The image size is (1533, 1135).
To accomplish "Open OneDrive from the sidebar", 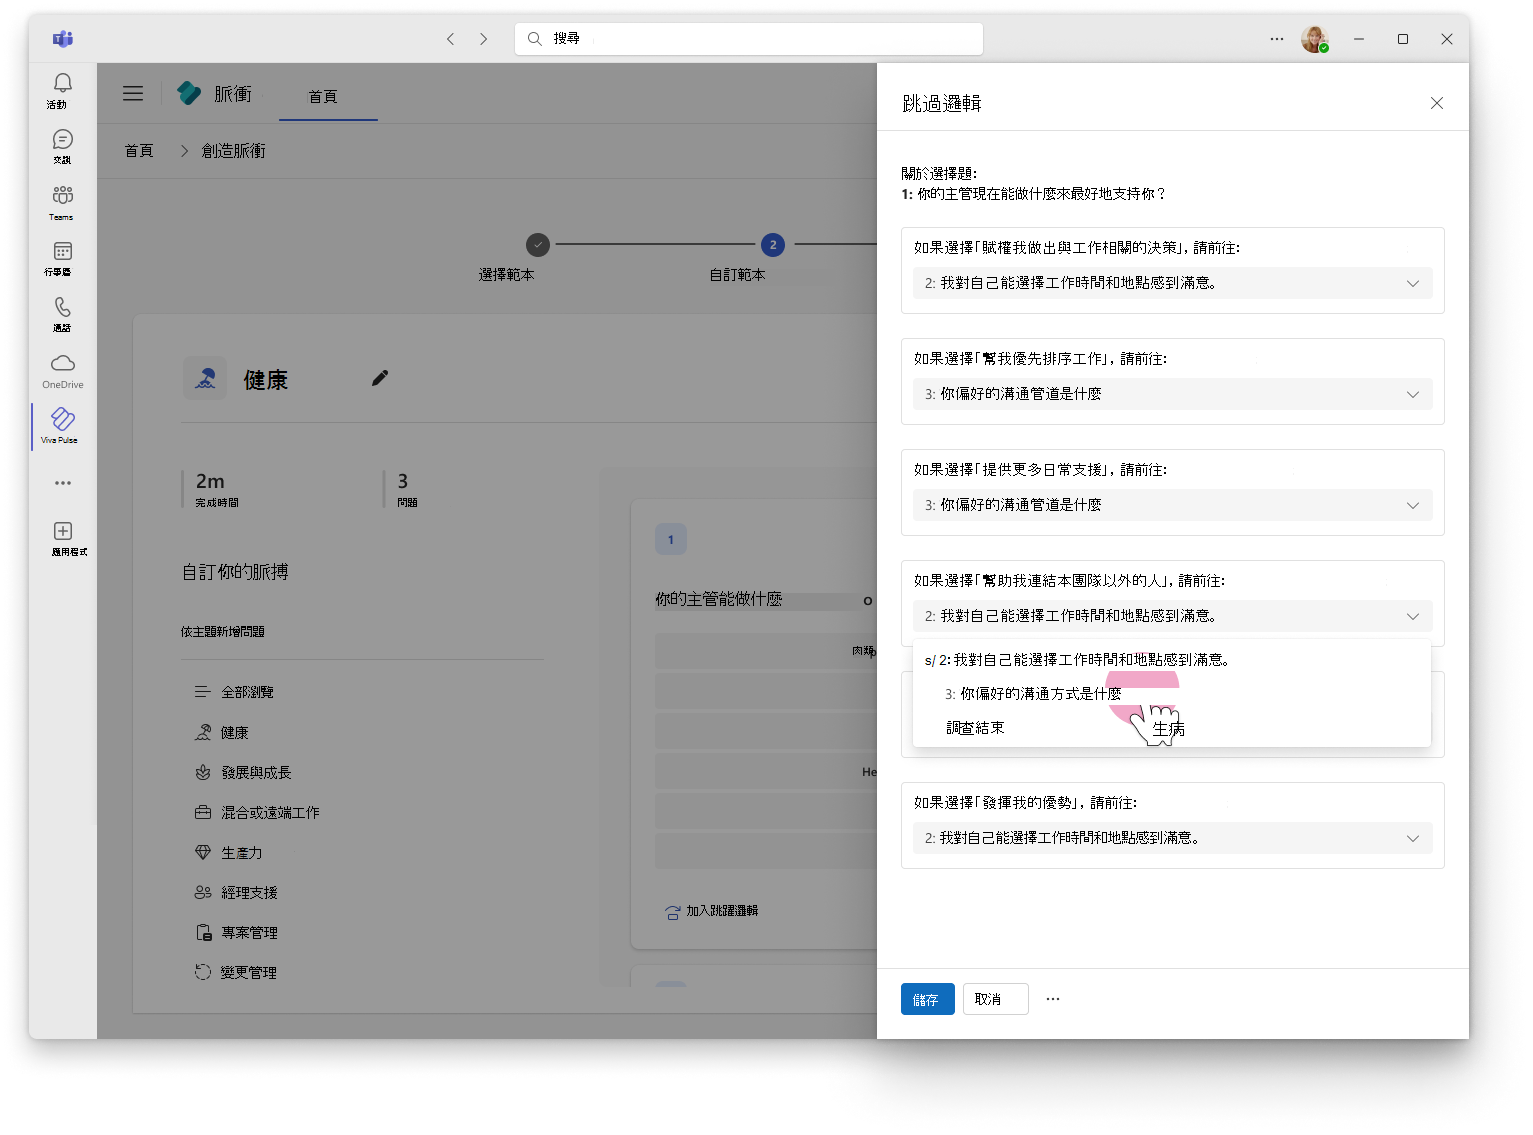I will [x=61, y=368].
